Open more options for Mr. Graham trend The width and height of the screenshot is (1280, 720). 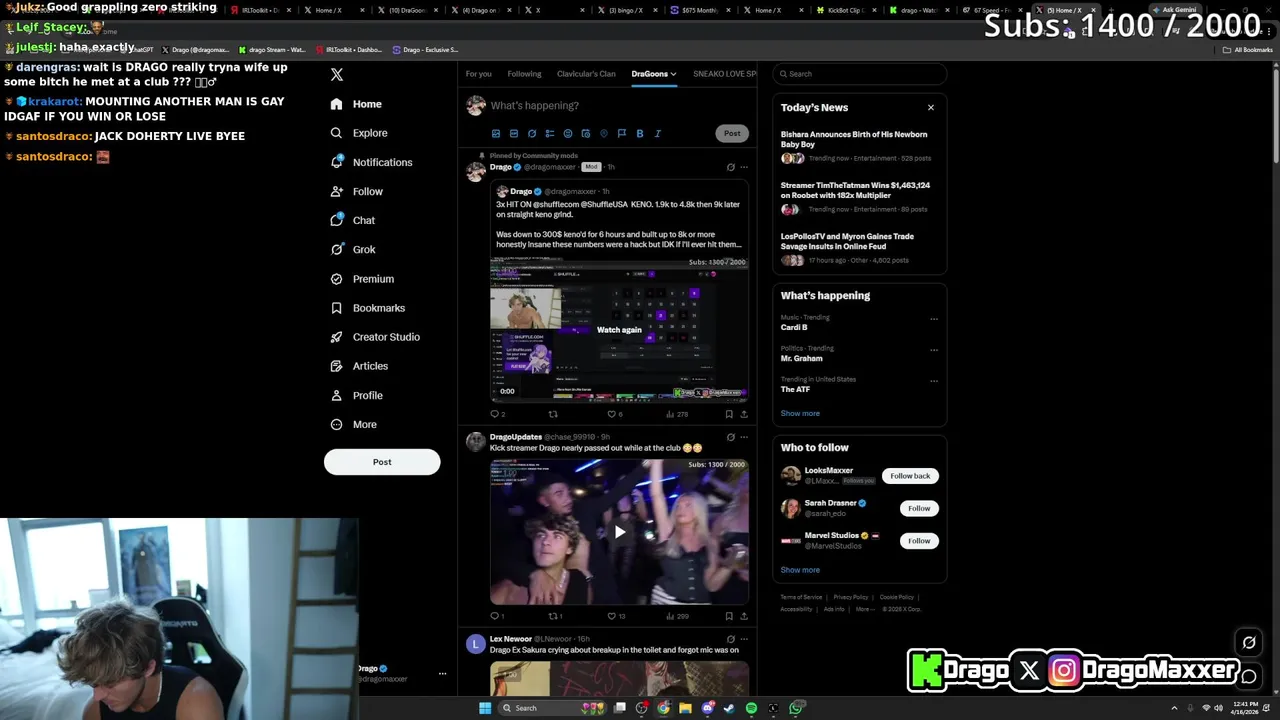point(934,350)
